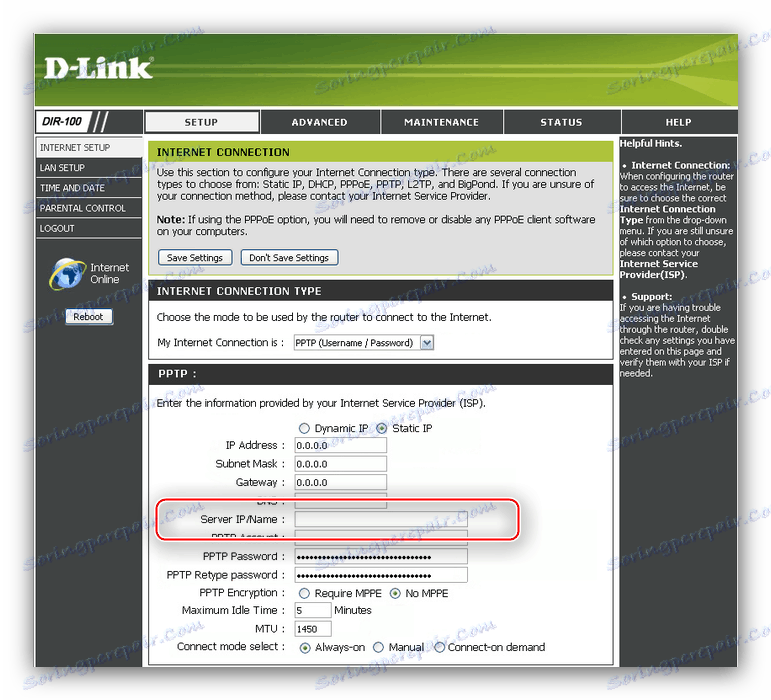
Task: Click the MTU input field
Action: tap(313, 629)
